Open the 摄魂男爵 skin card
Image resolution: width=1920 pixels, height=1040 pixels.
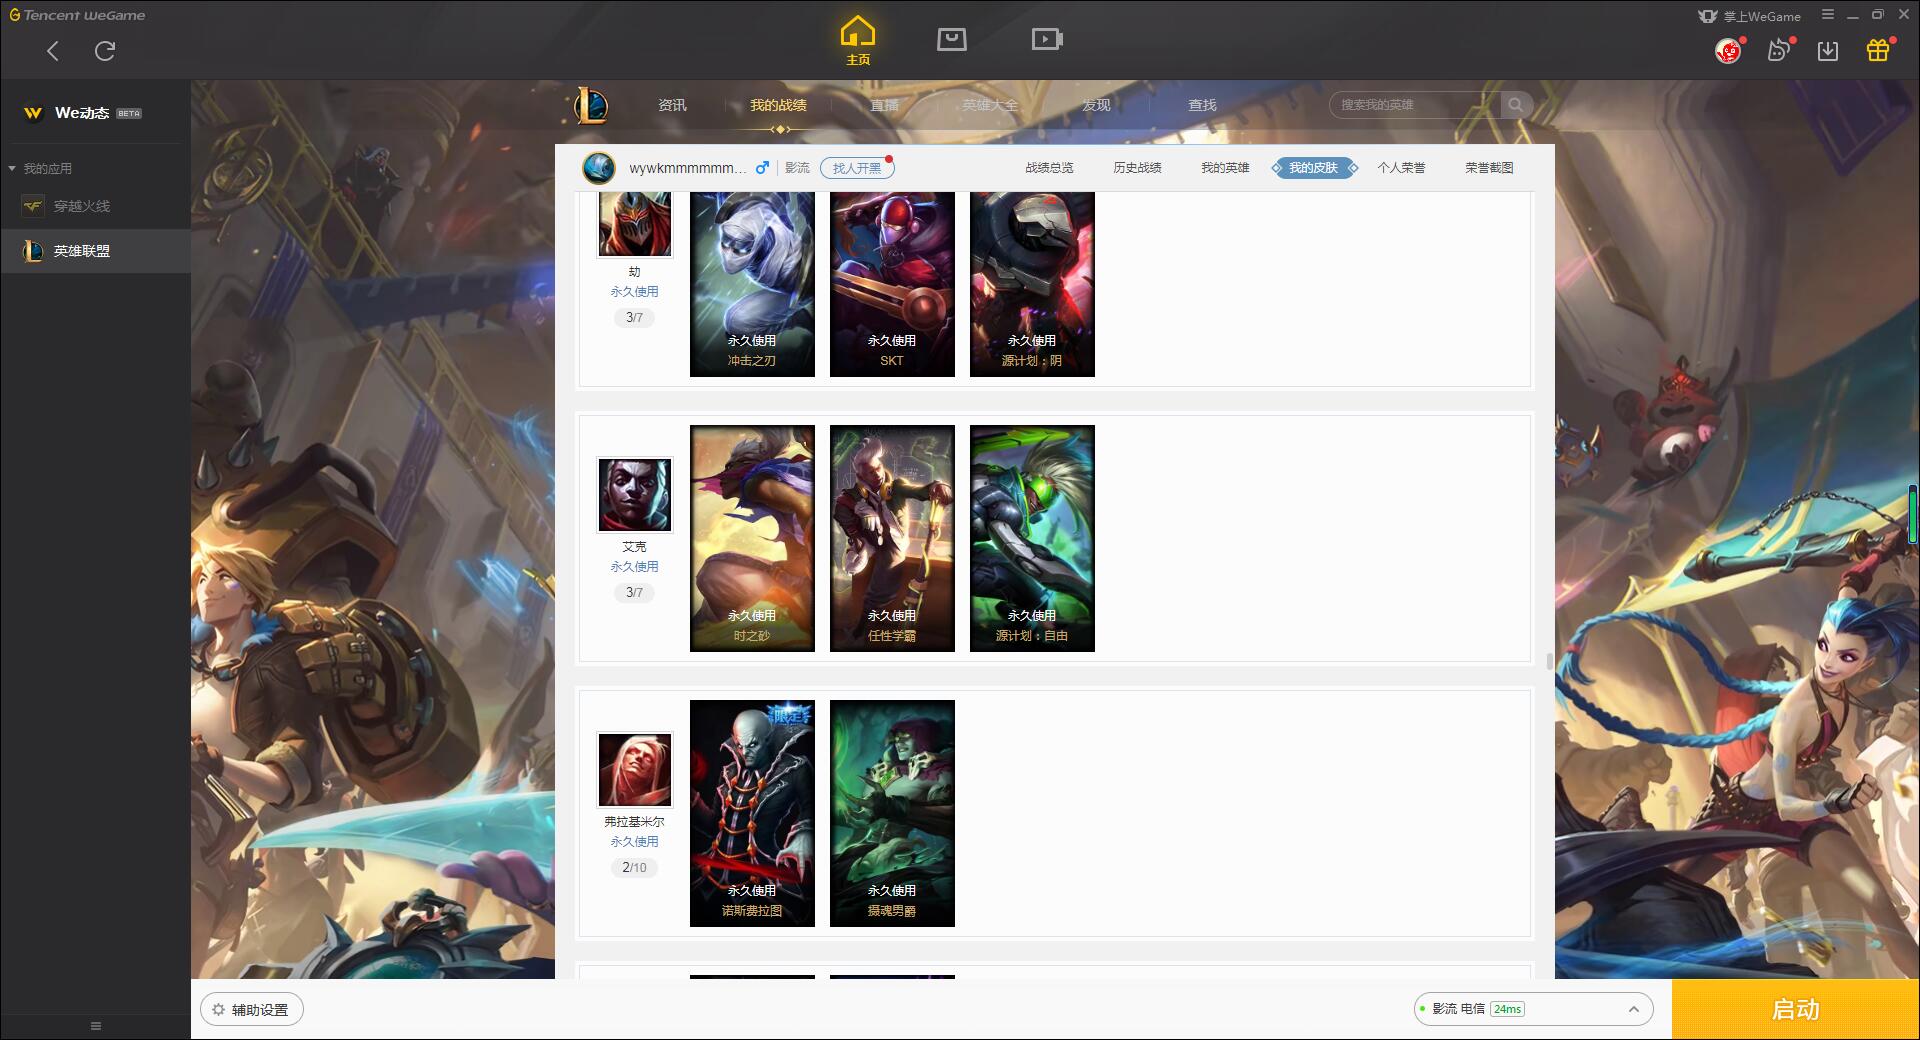click(892, 813)
